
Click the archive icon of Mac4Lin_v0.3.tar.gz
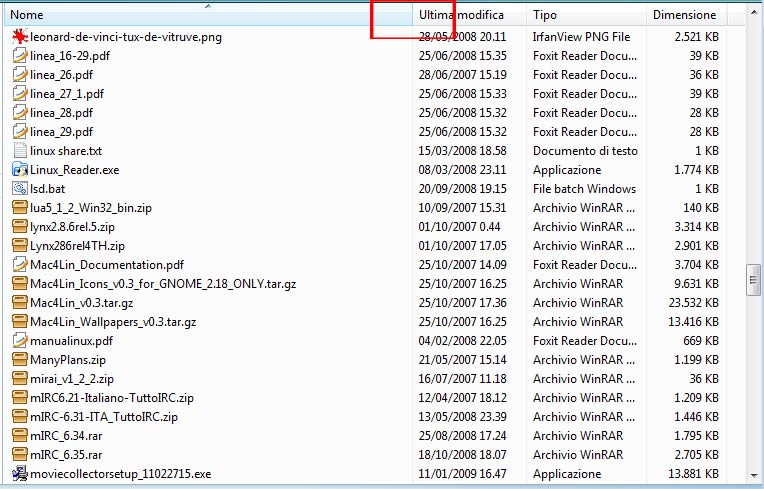20,302
